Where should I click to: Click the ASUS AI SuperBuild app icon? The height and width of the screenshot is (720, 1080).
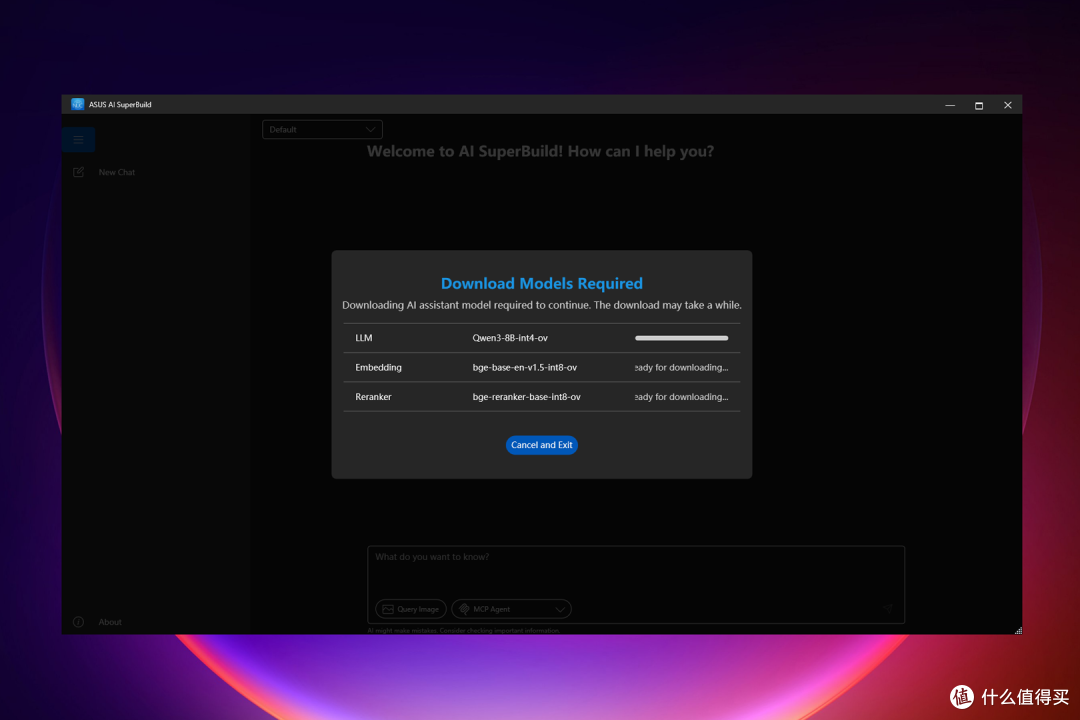coord(77,105)
